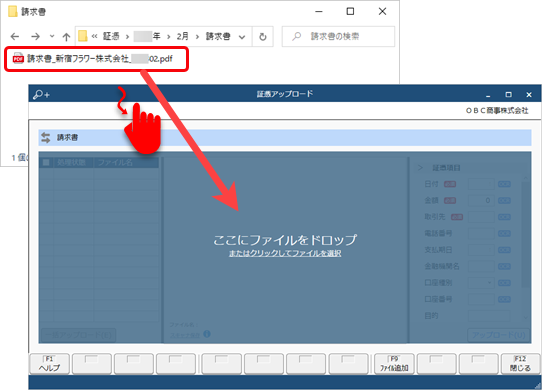Click the info icon beside スキャナ保存

pyautogui.click(x=207, y=334)
